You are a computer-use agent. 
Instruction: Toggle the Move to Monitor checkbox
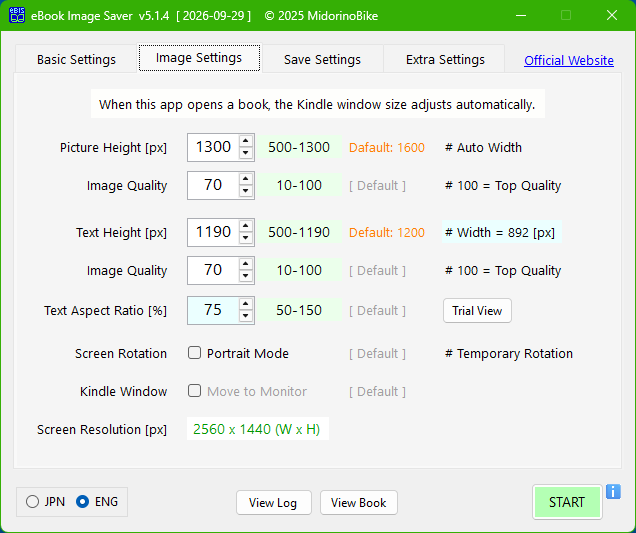[194, 391]
